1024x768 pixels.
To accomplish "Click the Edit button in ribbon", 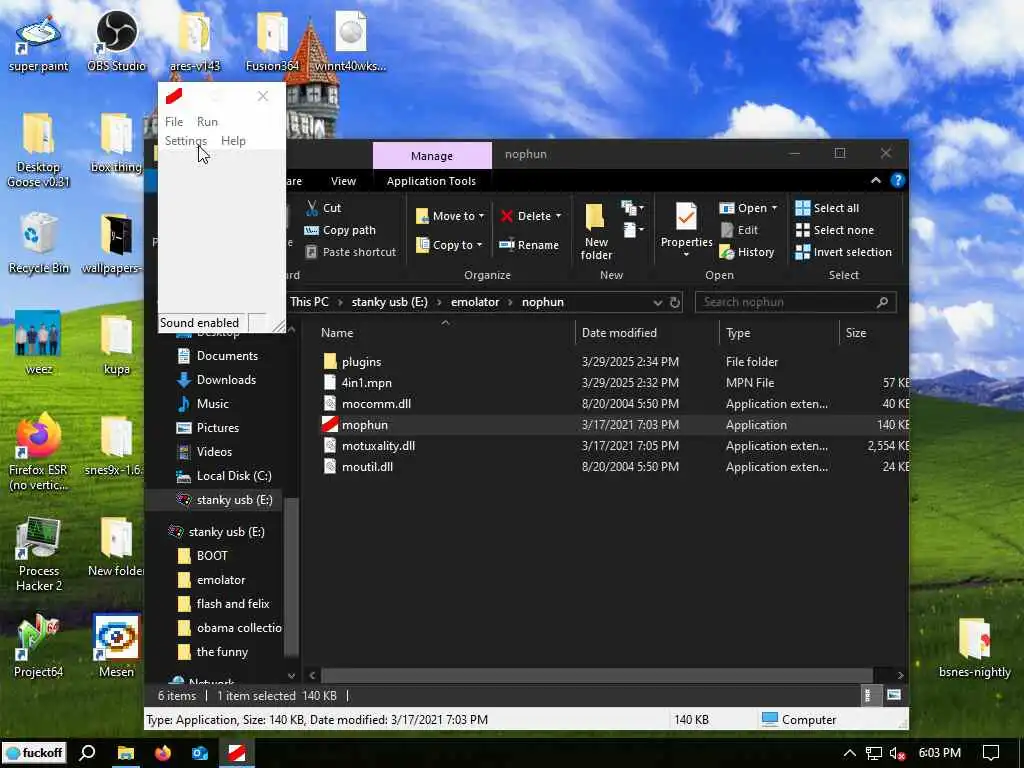I will [x=739, y=230].
